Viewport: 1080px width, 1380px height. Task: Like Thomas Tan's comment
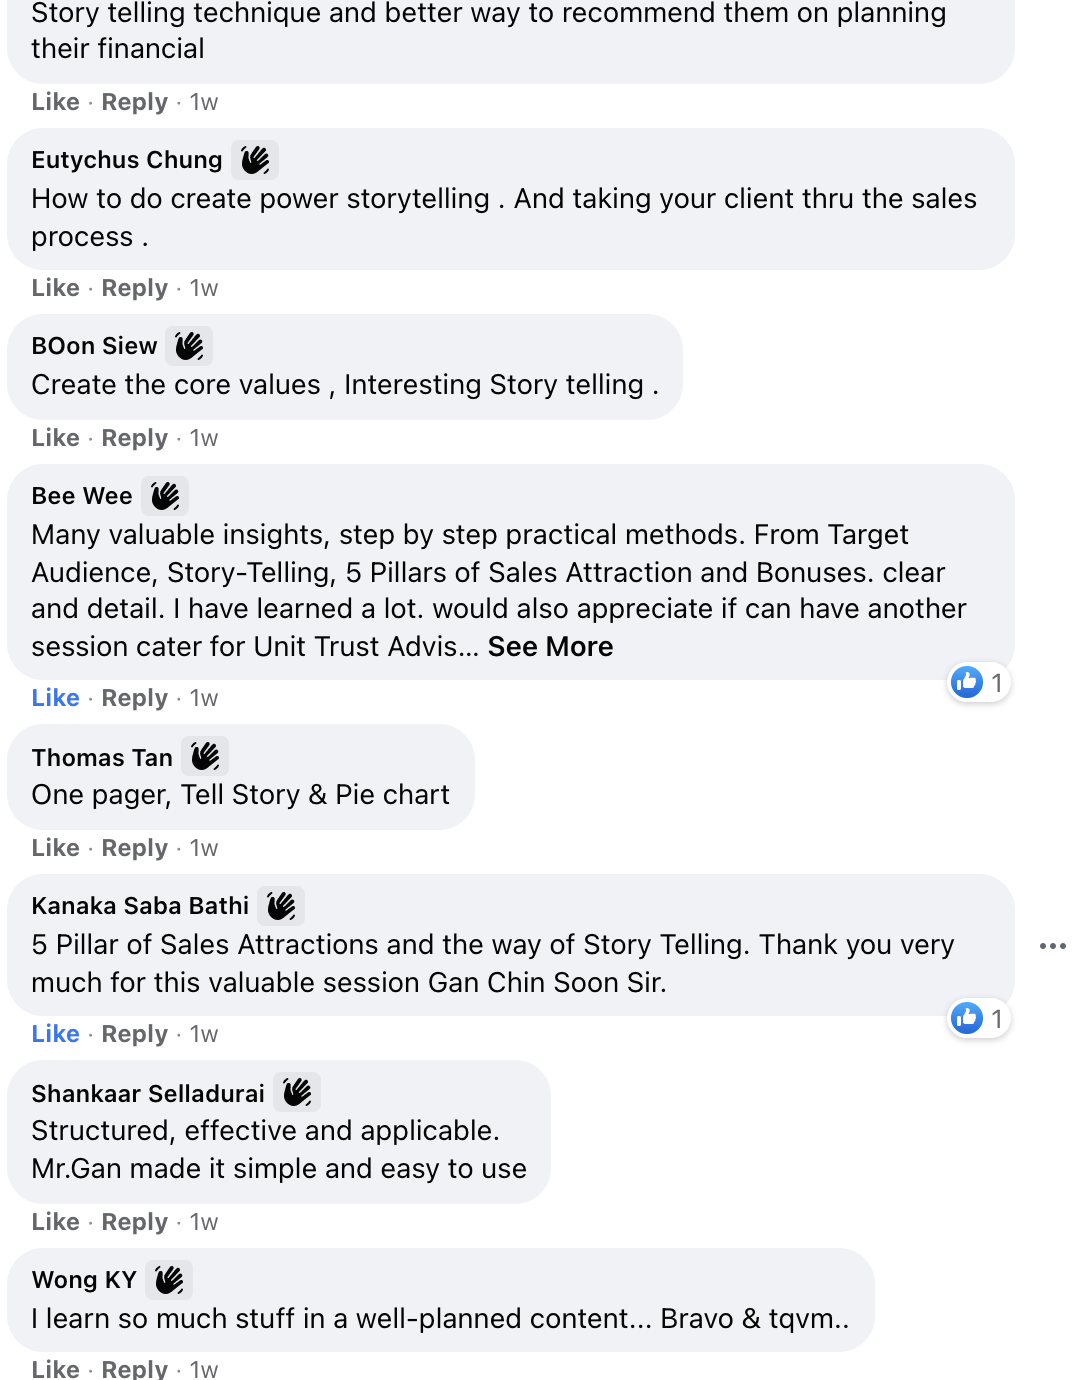point(55,848)
